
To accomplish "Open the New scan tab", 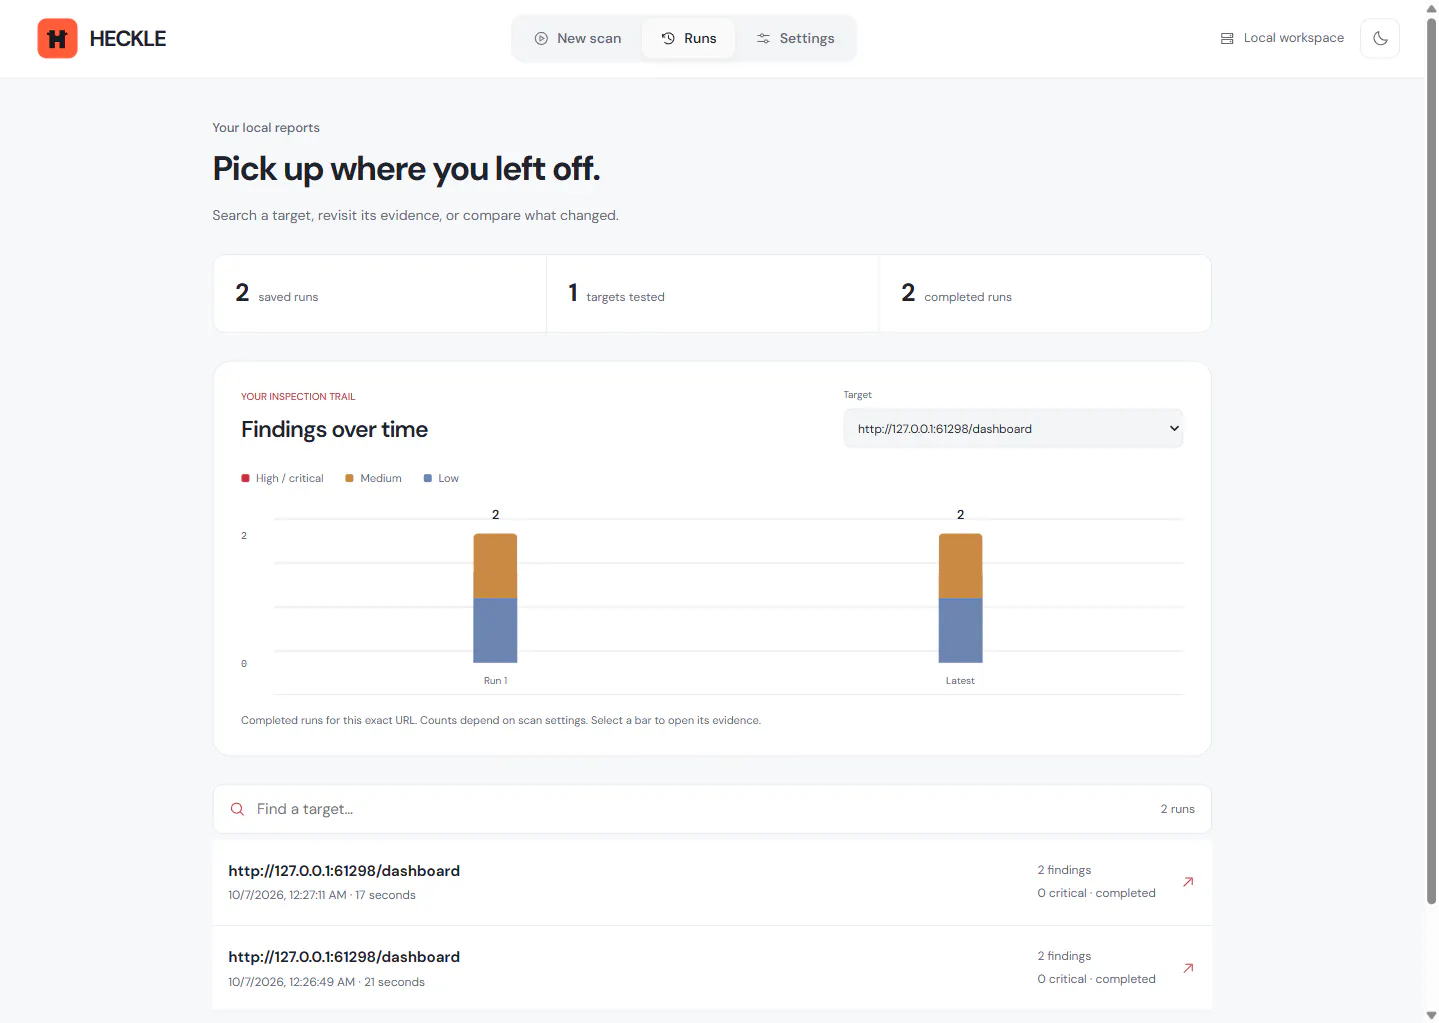I will click(x=578, y=38).
